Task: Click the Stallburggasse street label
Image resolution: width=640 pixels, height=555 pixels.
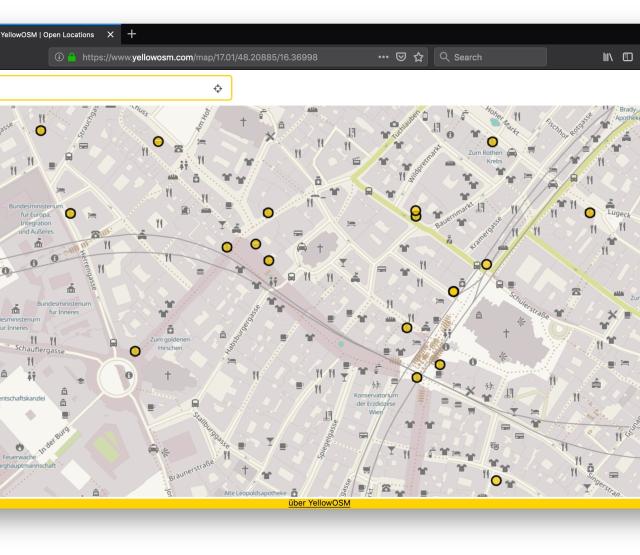Action: [x=211, y=429]
